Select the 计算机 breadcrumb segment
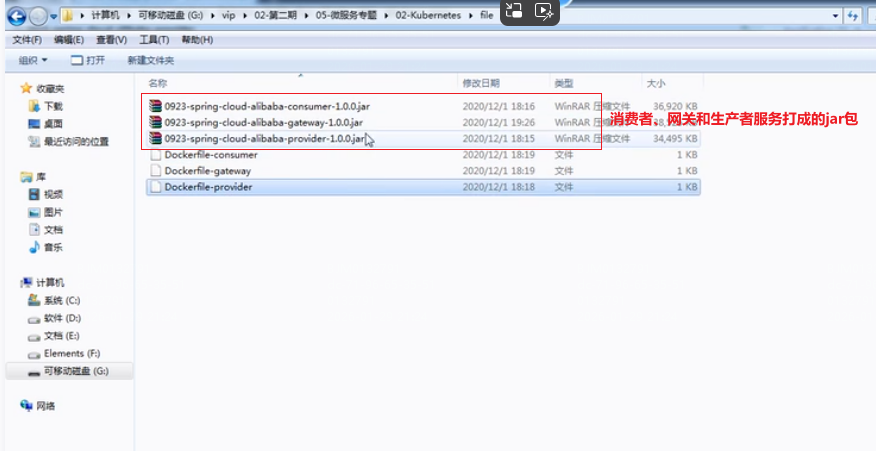The height and width of the screenshot is (451, 876). (x=106, y=15)
